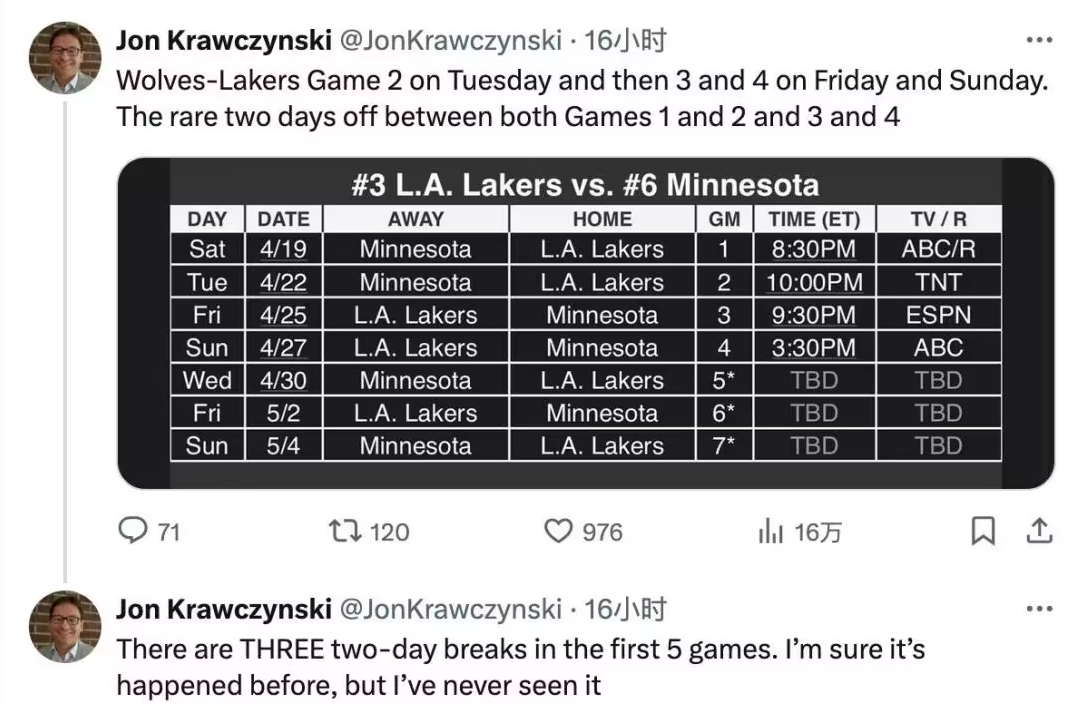
Task: Open the first tweet's 16小时 timestamp
Action: pos(625,40)
